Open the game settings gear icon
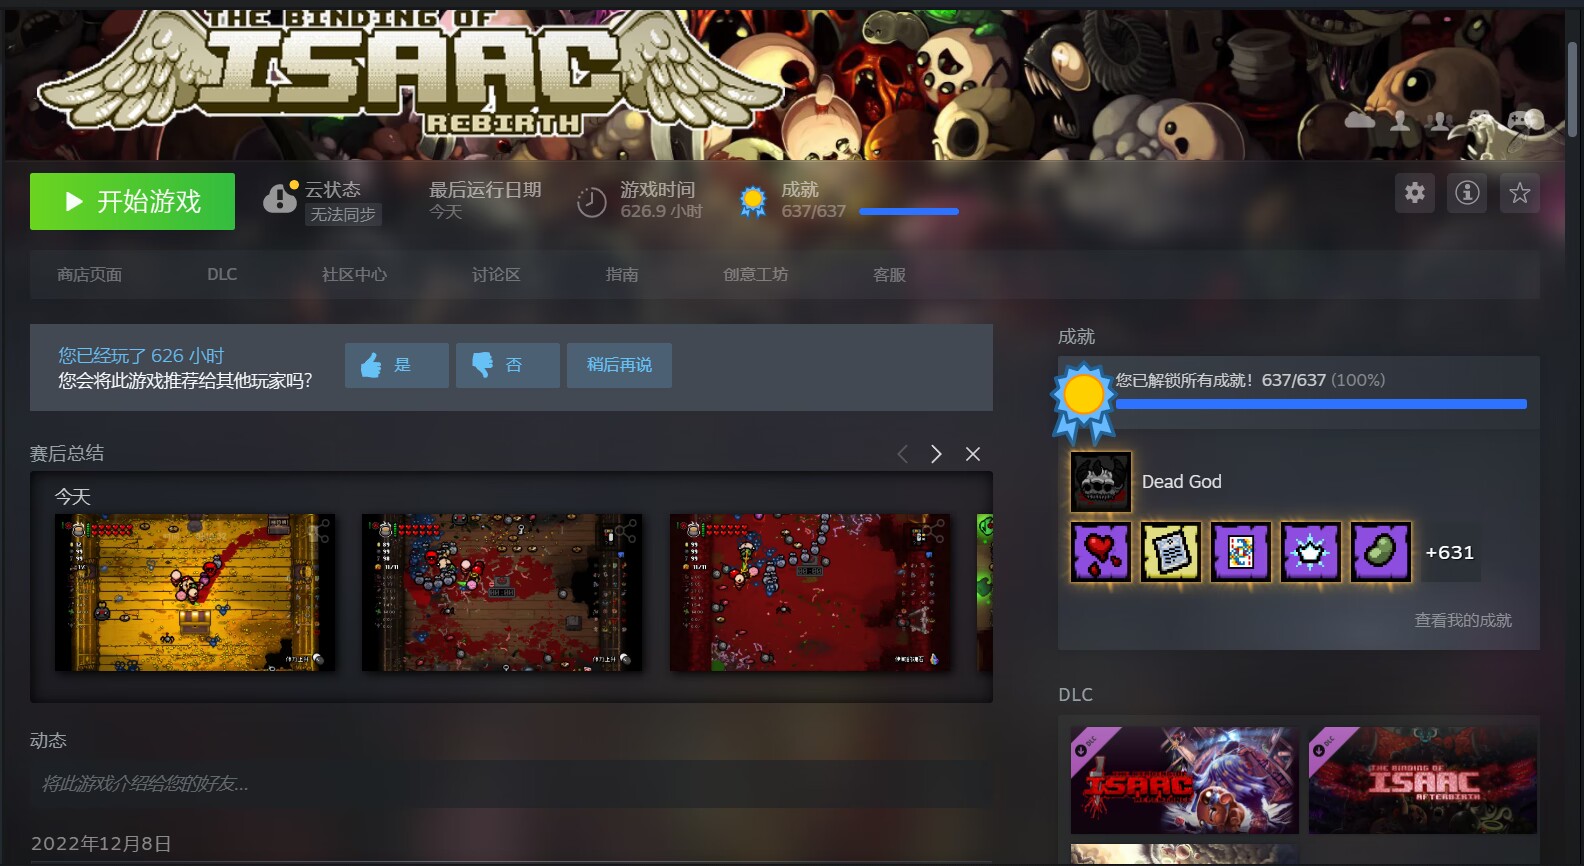This screenshot has height=866, width=1584. pyautogui.click(x=1414, y=193)
